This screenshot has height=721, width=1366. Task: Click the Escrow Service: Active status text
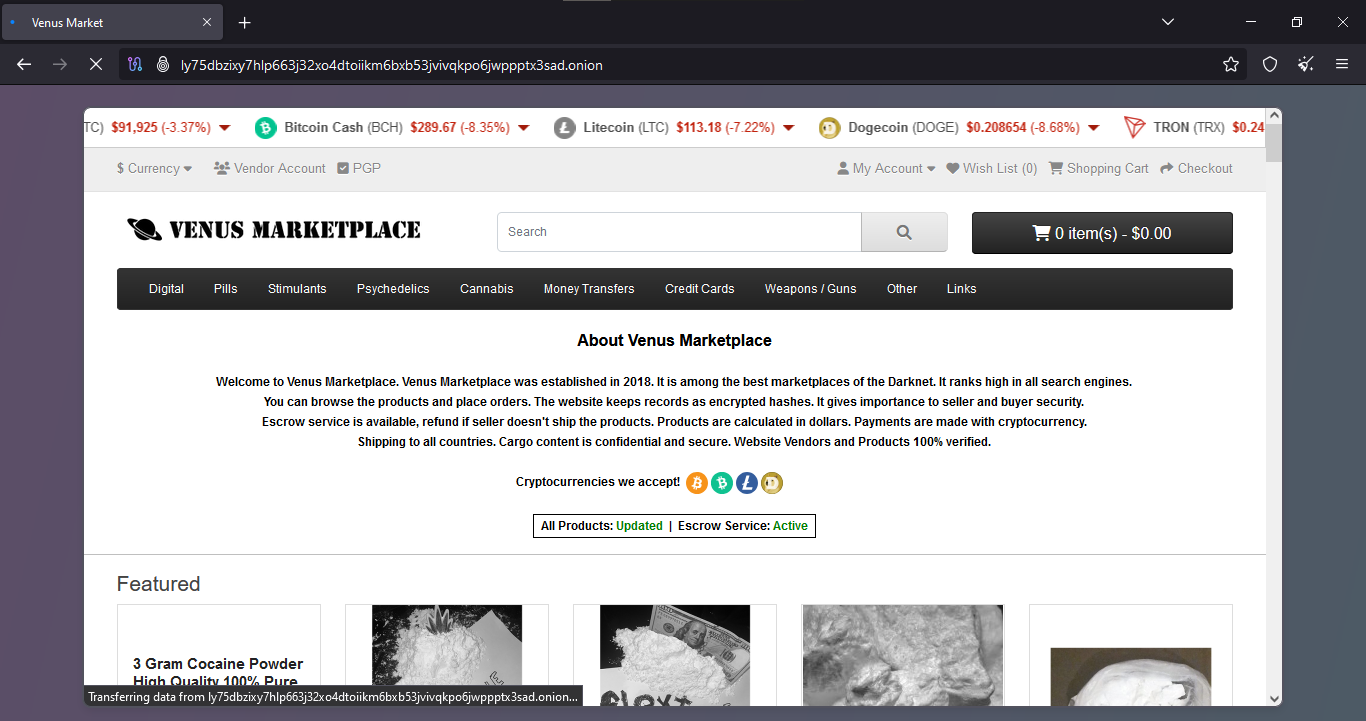pos(743,526)
